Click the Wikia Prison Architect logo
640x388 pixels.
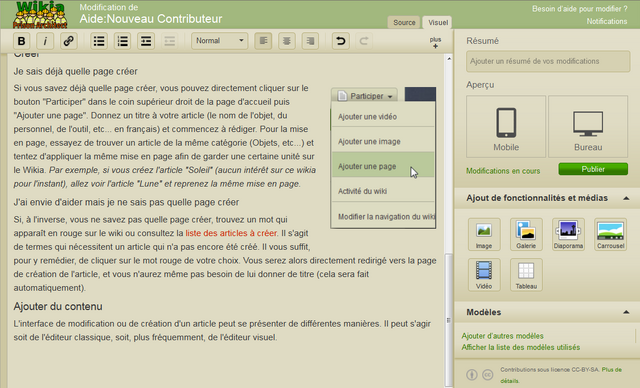(x=40, y=15)
